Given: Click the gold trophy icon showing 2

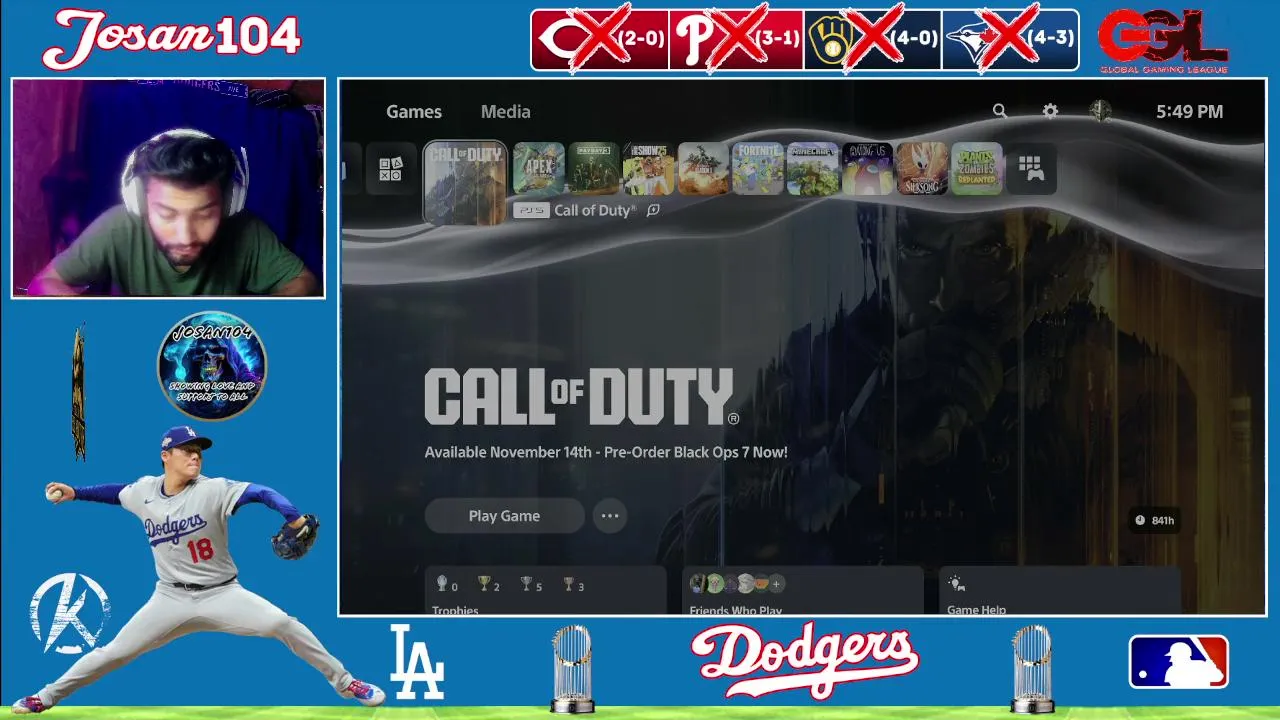Looking at the screenshot, I should point(484,584).
